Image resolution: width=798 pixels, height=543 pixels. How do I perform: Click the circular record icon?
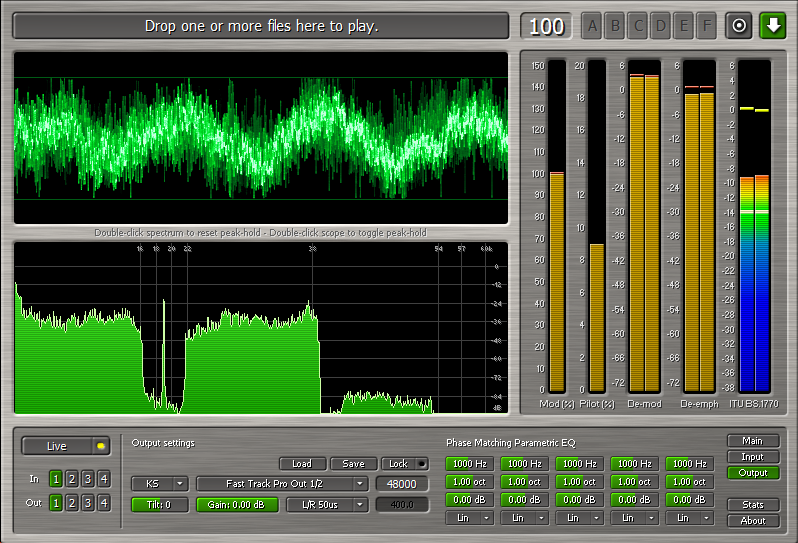(x=739, y=26)
